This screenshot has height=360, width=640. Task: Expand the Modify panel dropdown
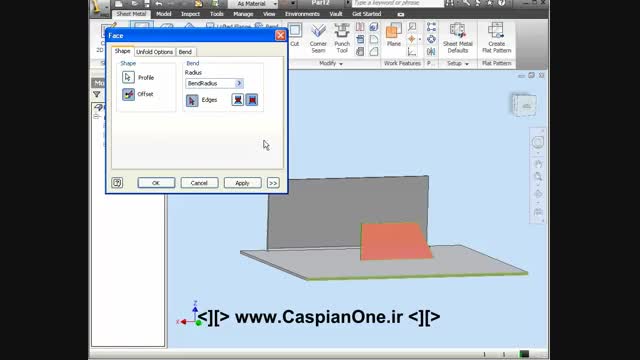pyautogui.click(x=331, y=63)
